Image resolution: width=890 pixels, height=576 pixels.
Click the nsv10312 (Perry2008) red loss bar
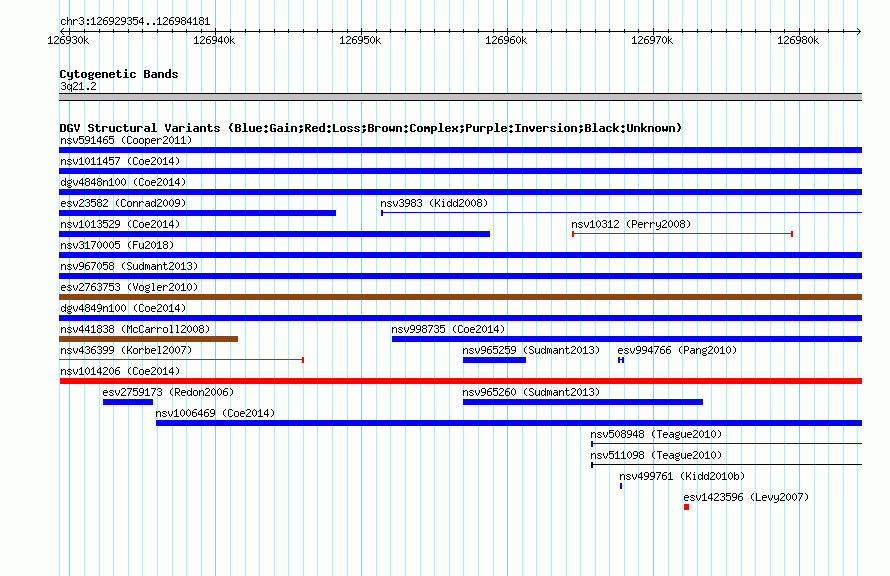point(682,234)
